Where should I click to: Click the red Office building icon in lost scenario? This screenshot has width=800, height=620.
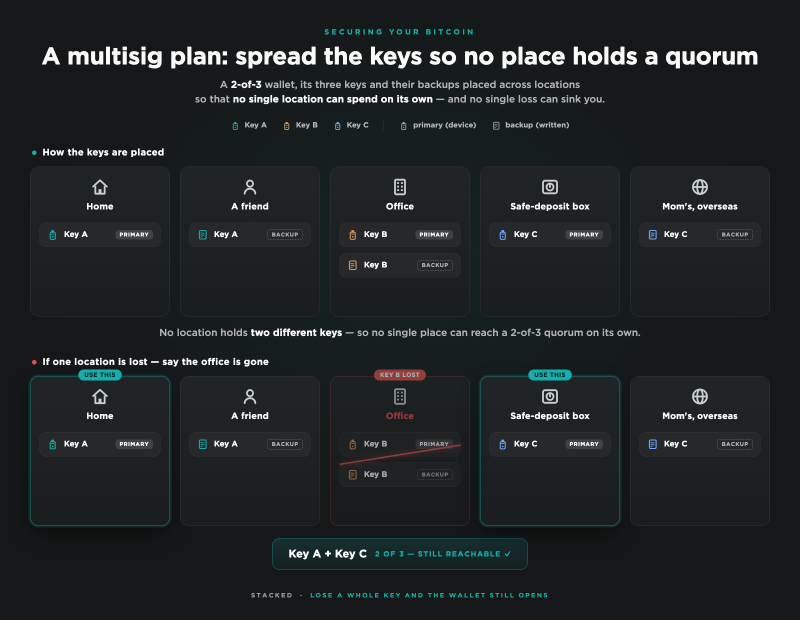(399, 396)
